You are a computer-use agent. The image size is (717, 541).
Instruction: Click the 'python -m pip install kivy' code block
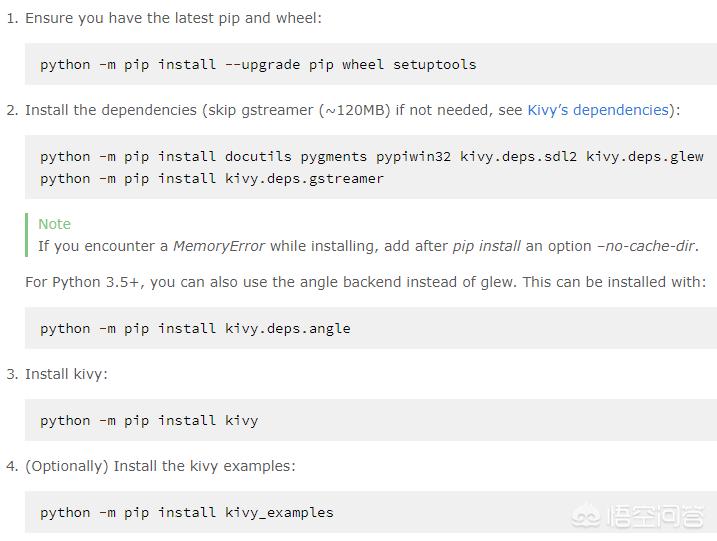click(149, 420)
